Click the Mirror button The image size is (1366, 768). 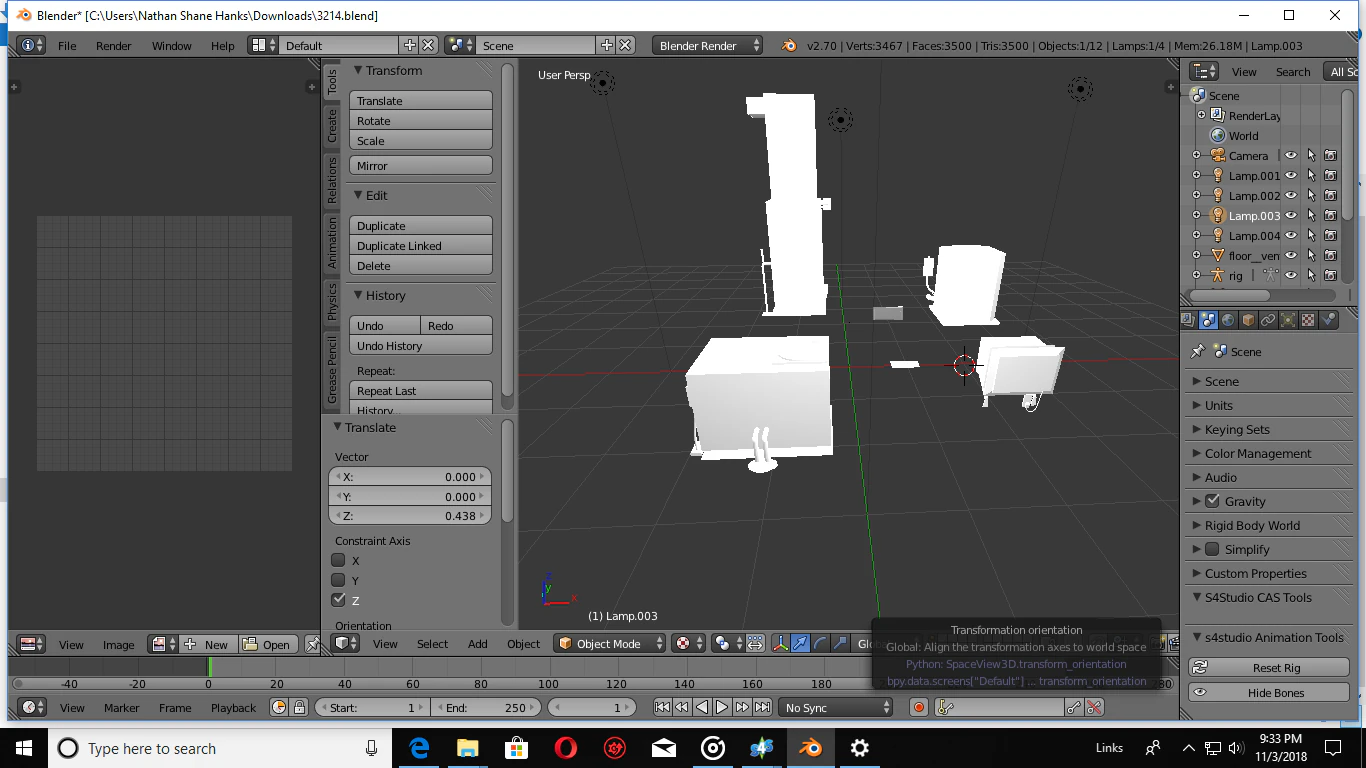(x=421, y=166)
